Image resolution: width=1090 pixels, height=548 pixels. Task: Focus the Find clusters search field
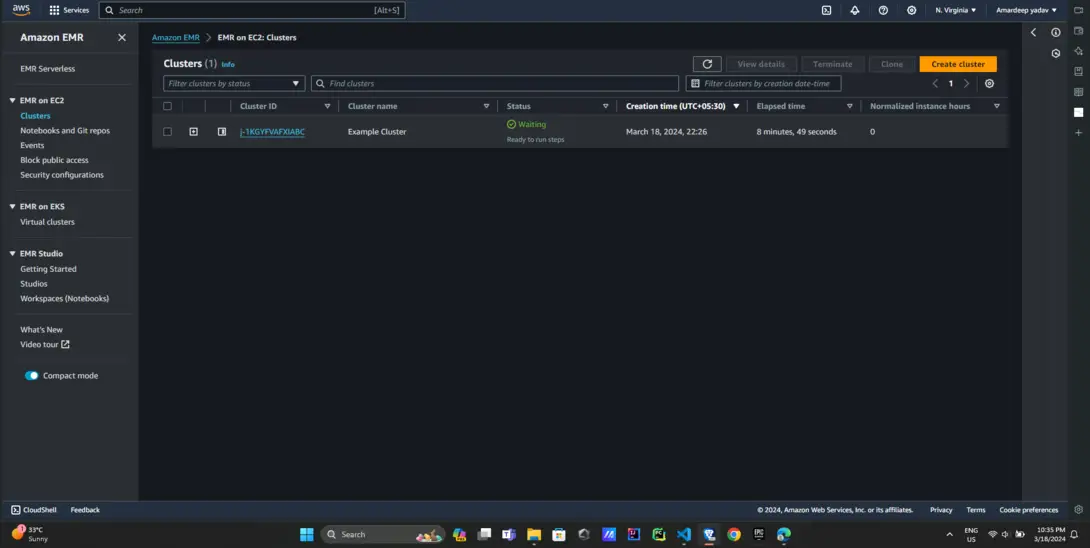pos(495,83)
